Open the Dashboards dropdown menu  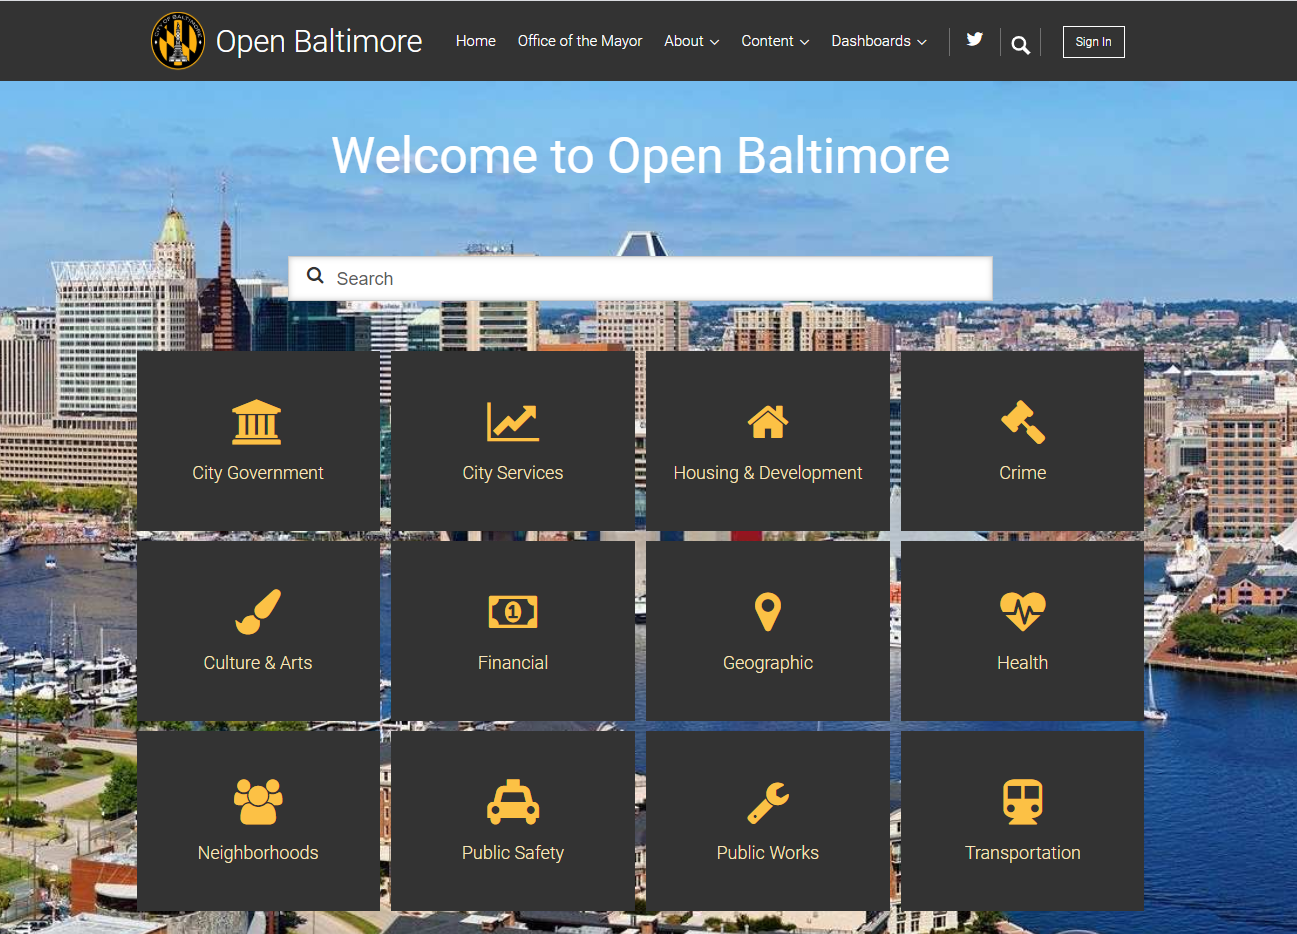click(878, 41)
